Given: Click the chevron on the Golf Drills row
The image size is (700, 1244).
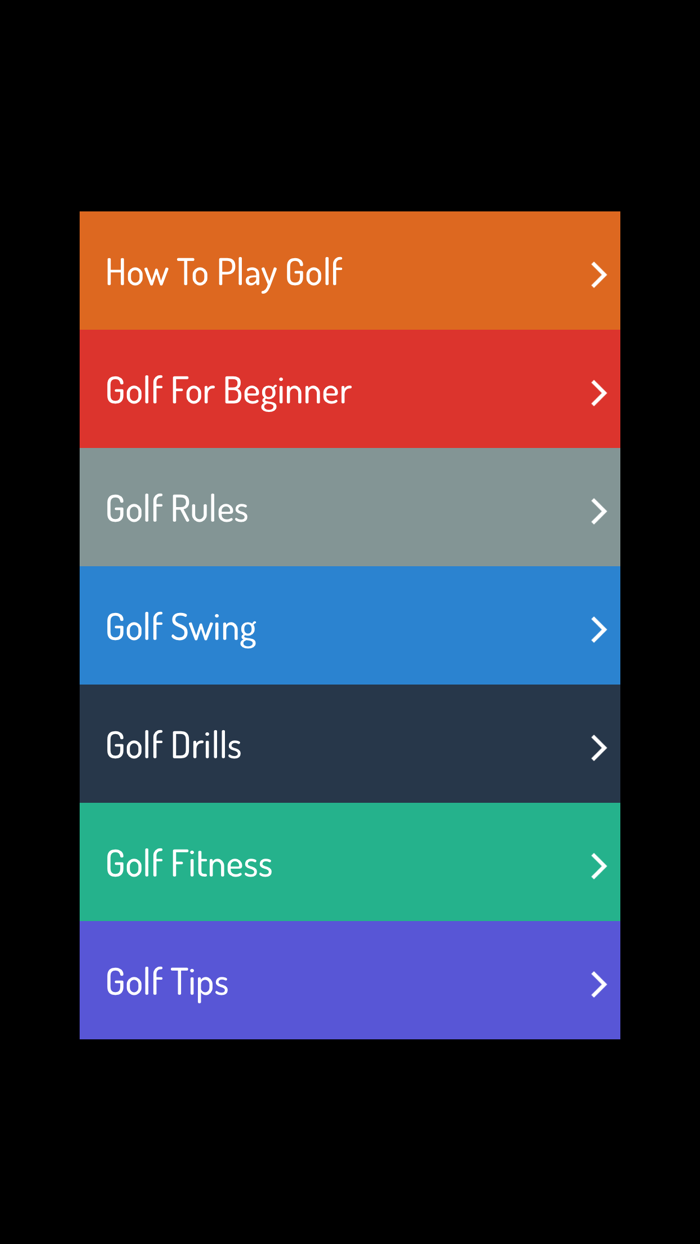Looking at the screenshot, I should pyautogui.click(x=599, y=747).
